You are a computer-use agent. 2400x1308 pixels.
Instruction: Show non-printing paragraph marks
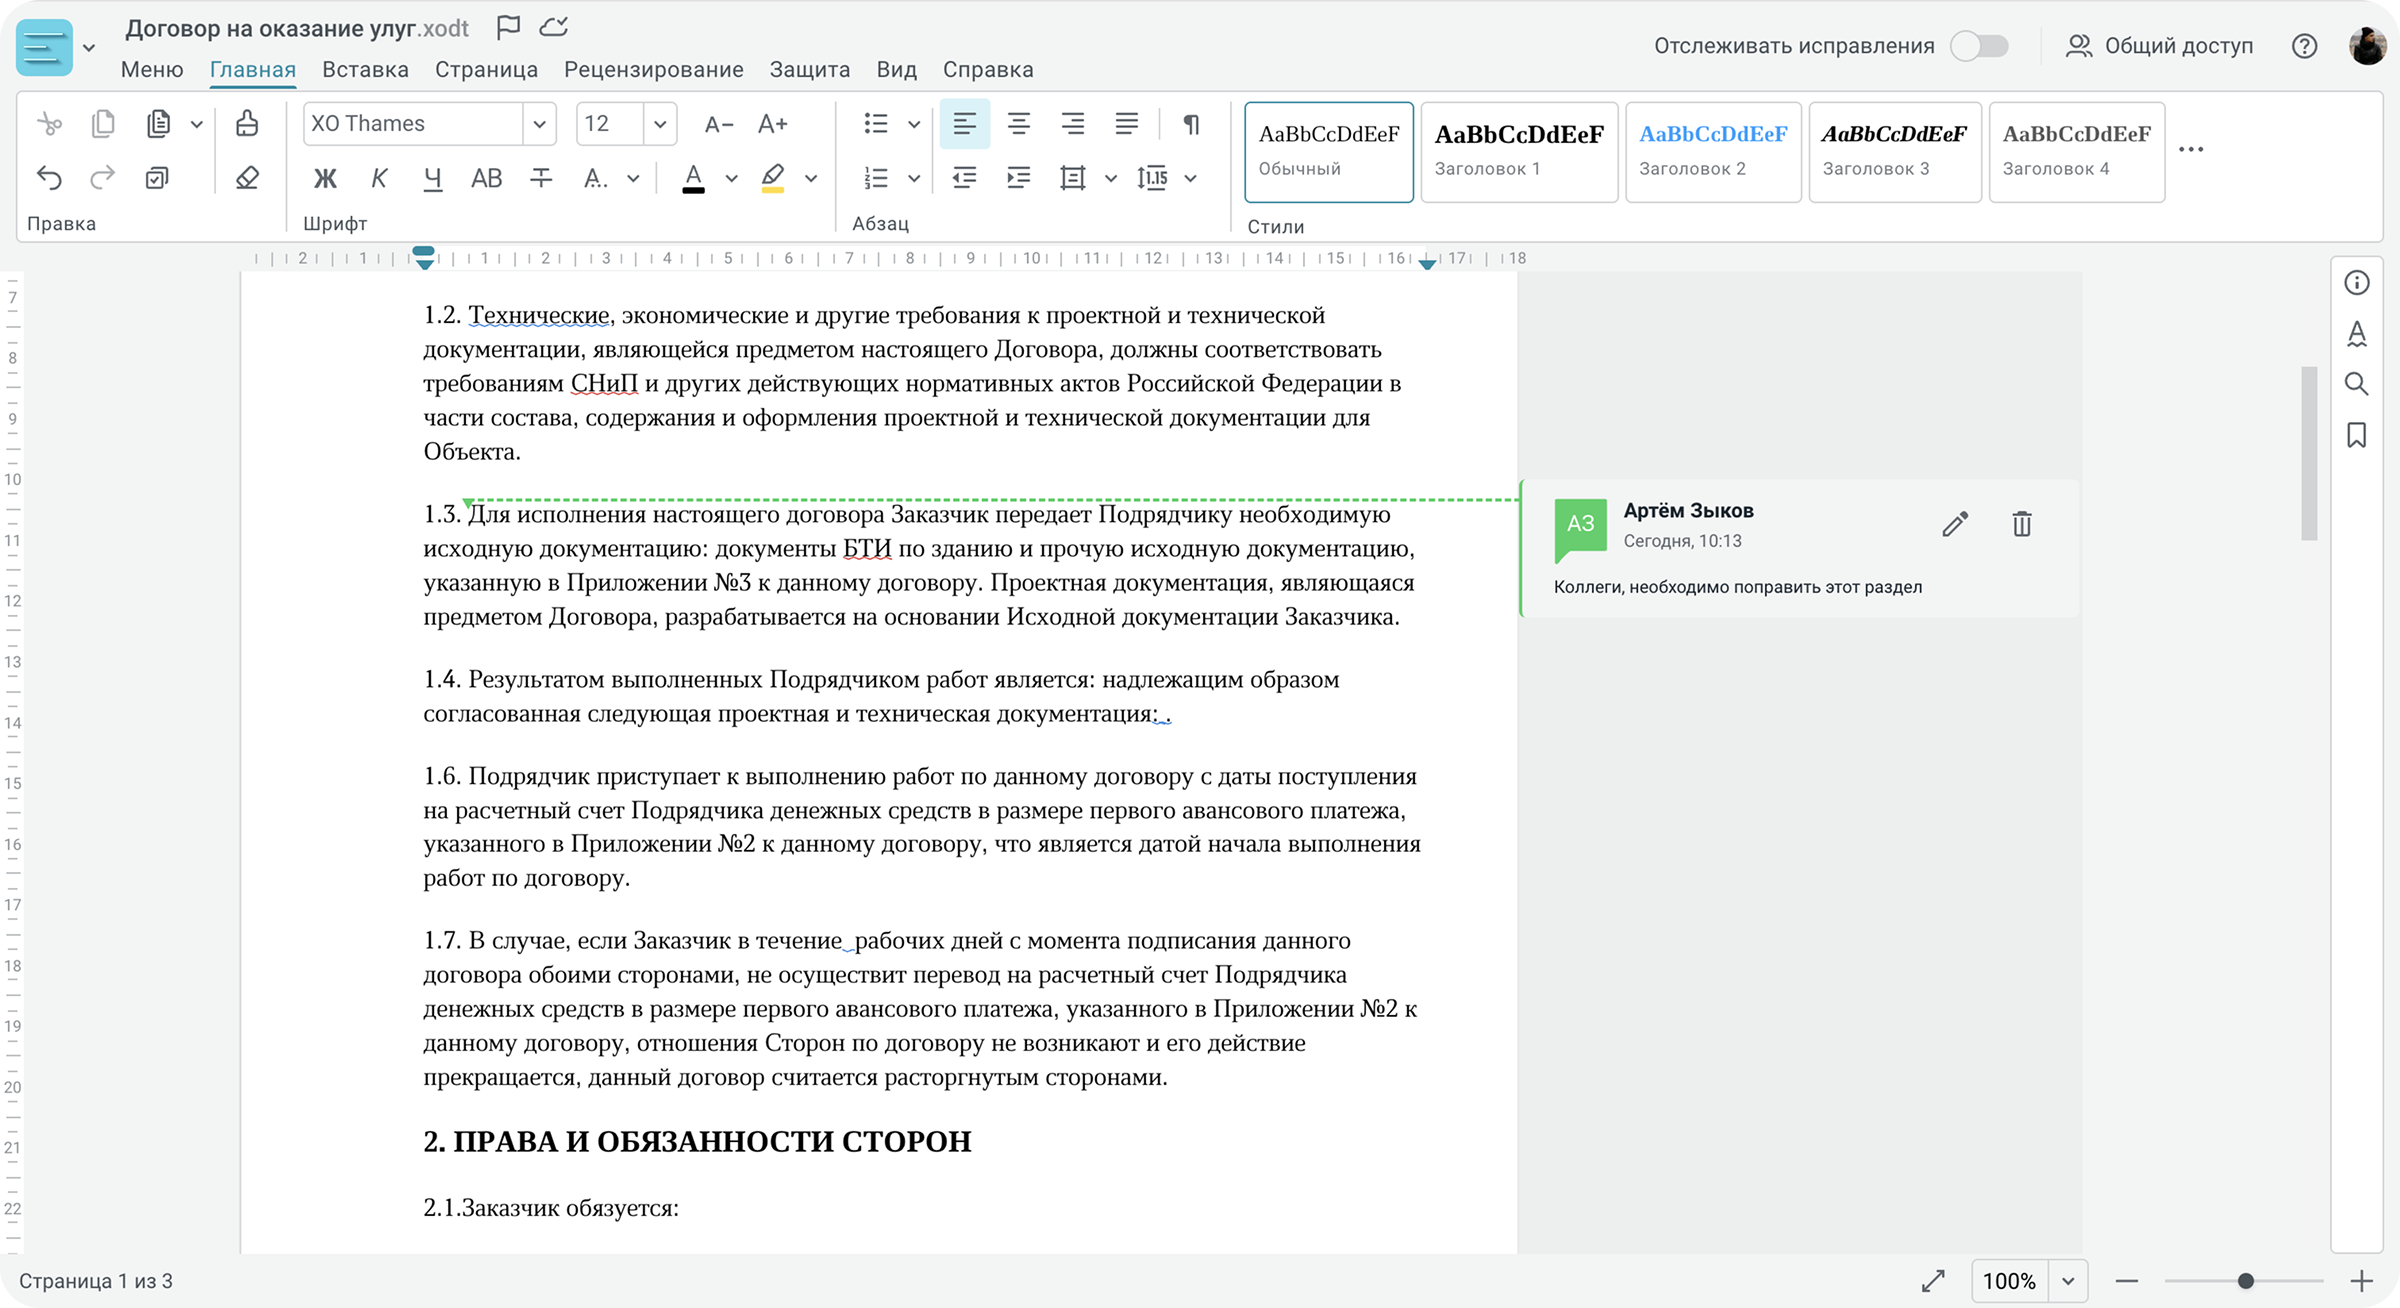1190,124
